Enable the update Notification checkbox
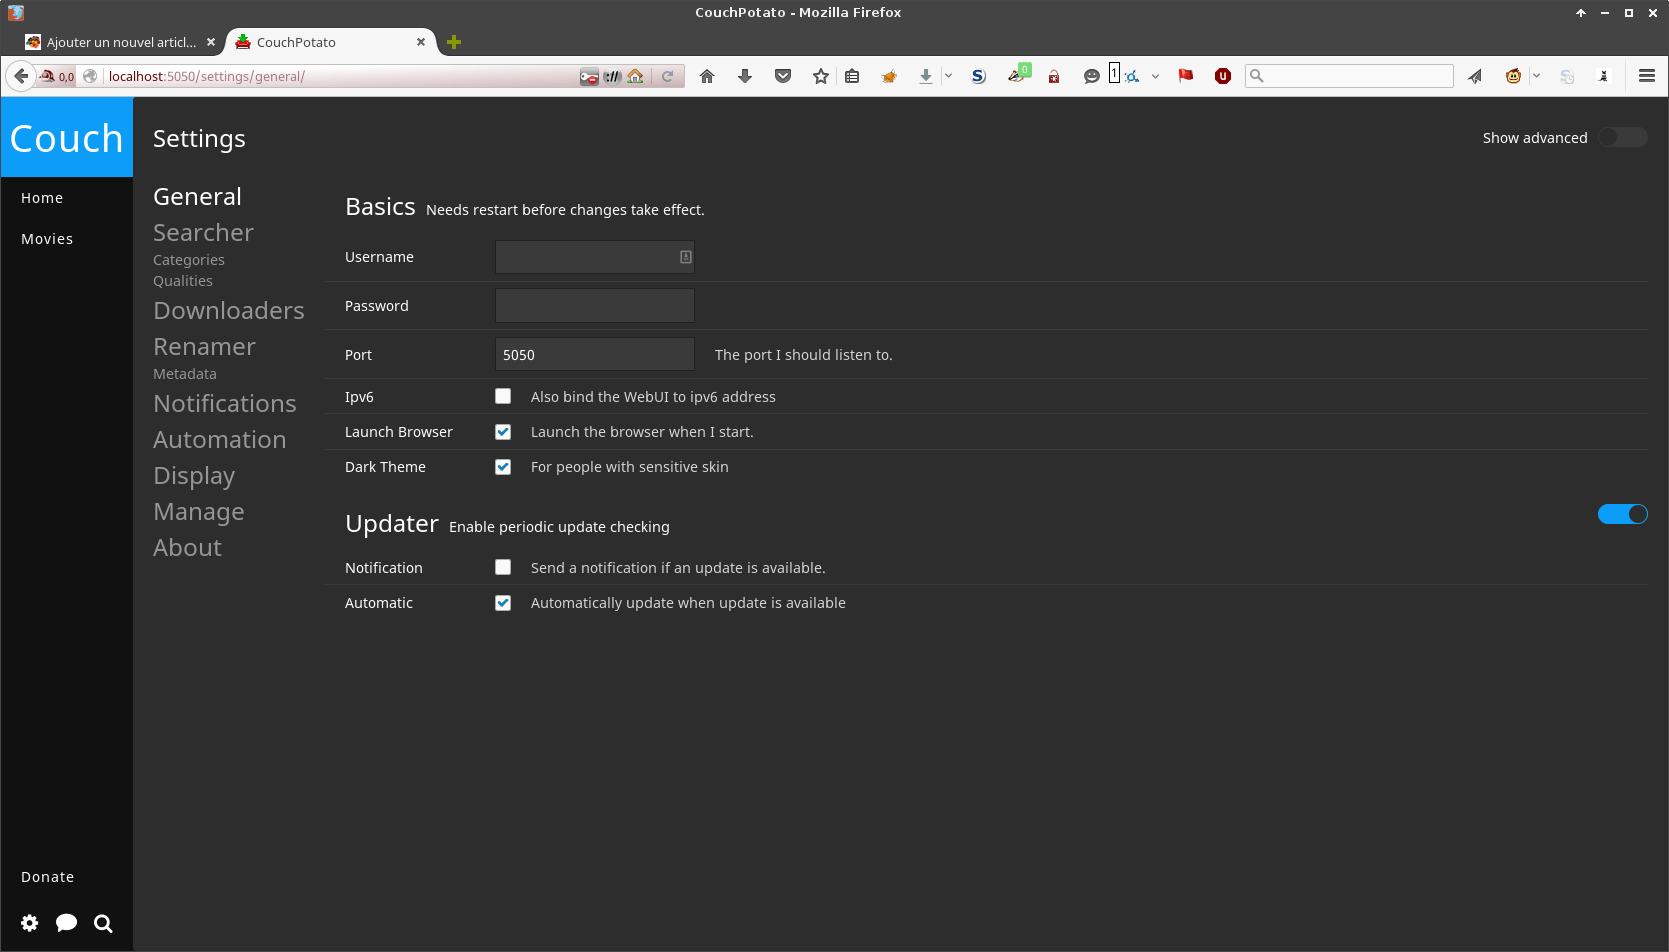The image size is (1669, 952). (x=503, y=567)
